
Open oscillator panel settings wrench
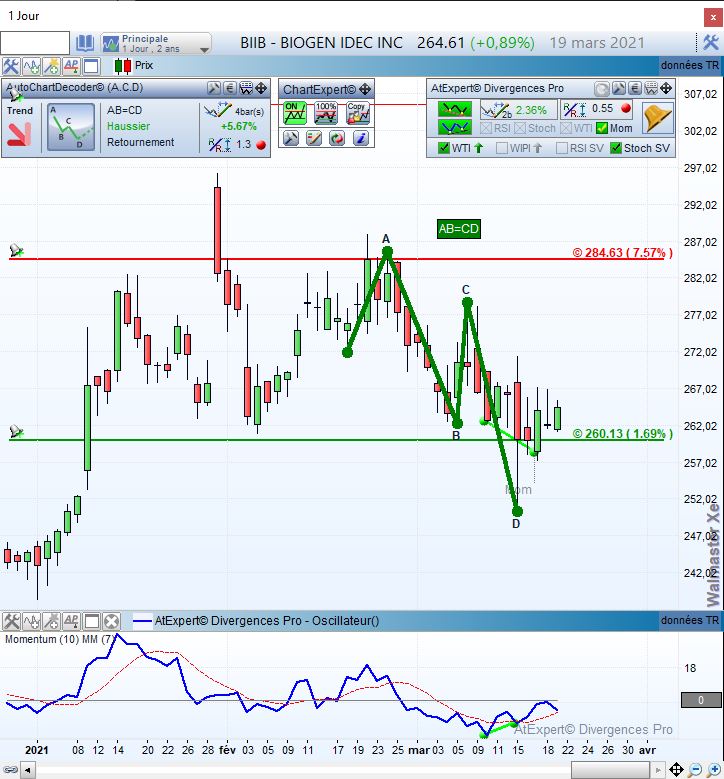click(x=11, y=621)
